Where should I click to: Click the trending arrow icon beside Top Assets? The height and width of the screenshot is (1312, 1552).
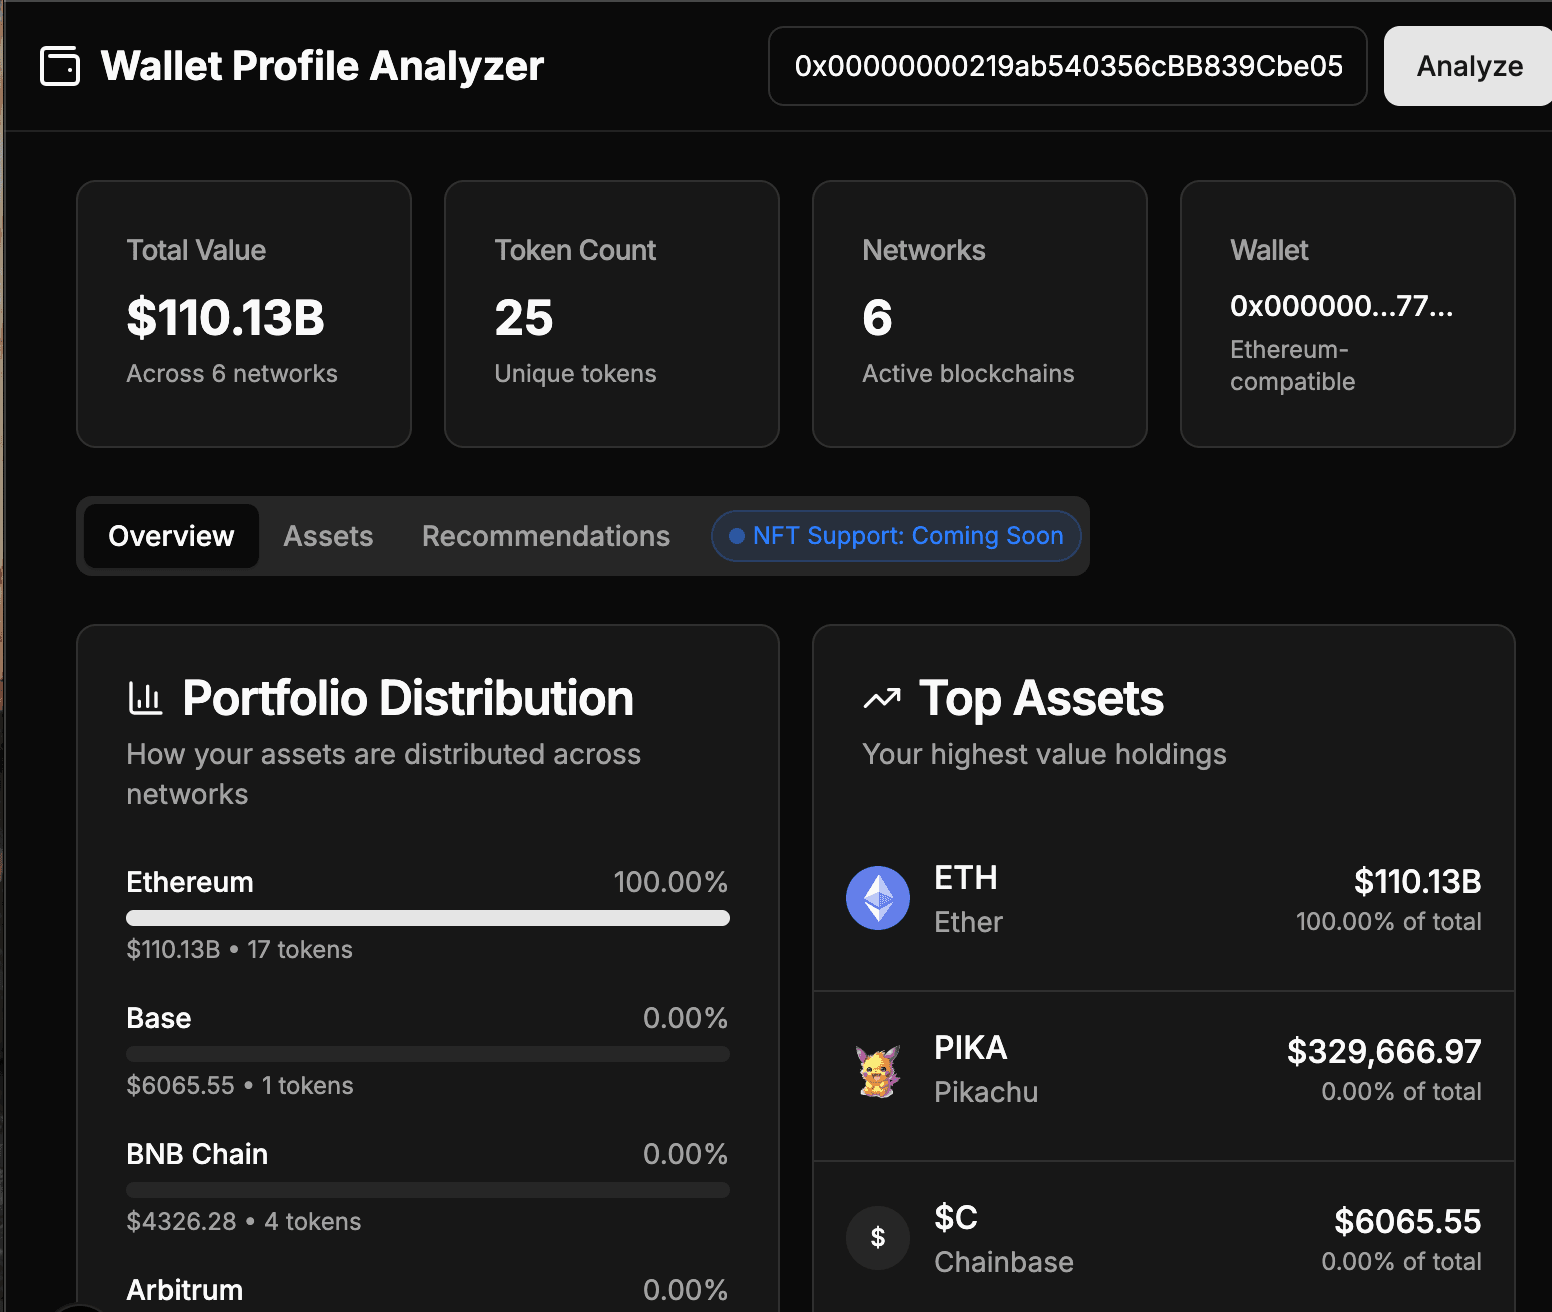point(881,698)
